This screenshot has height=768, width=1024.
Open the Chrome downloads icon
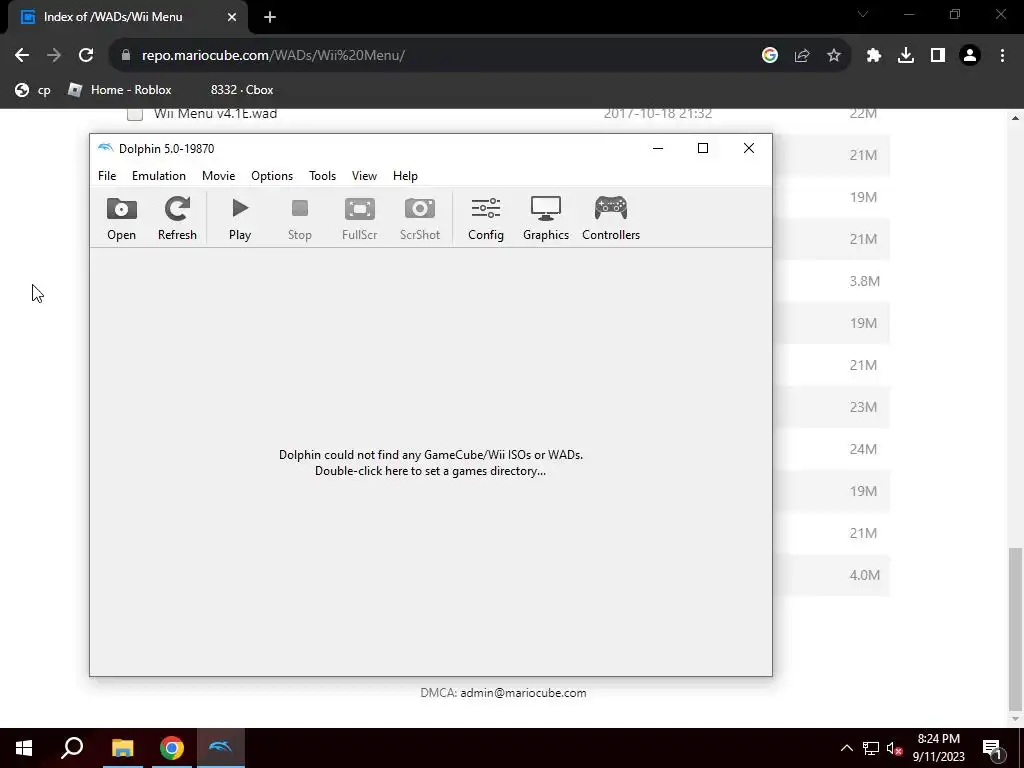pyautogui.click(x=906, y=56)
